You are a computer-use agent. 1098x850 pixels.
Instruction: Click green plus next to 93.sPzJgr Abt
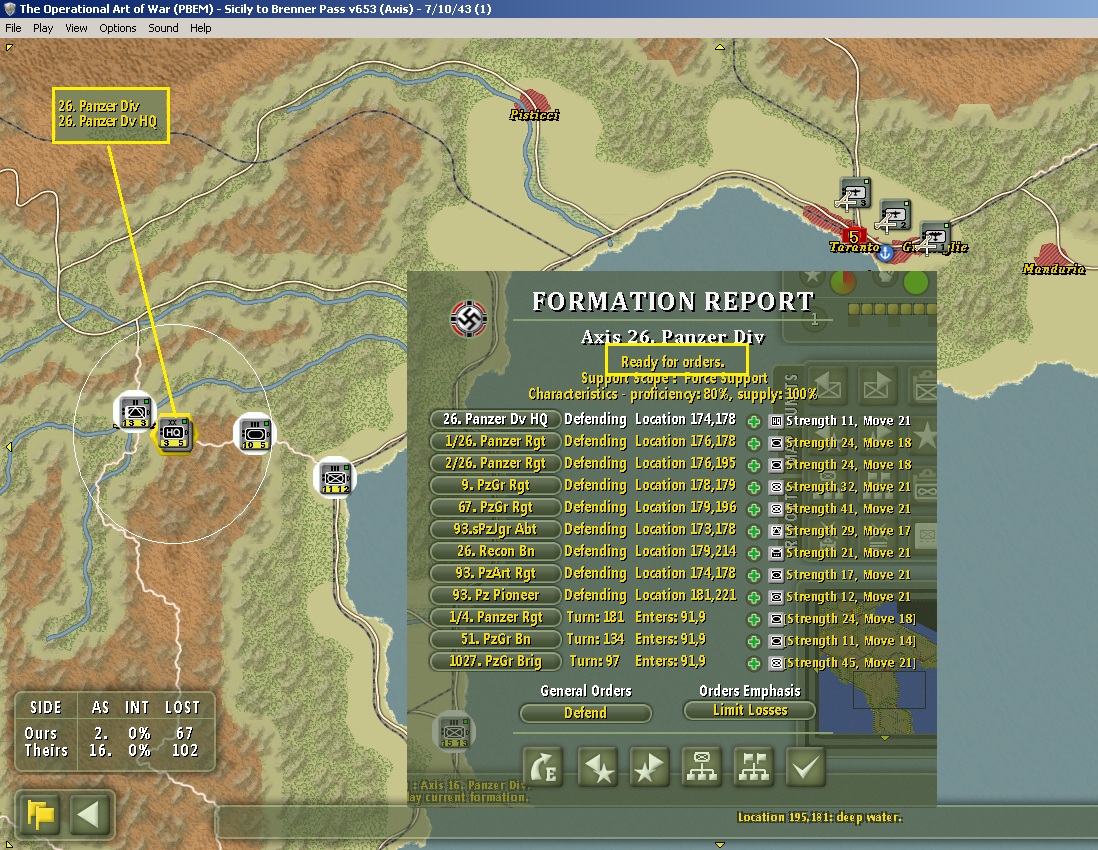tap(754, 531)
